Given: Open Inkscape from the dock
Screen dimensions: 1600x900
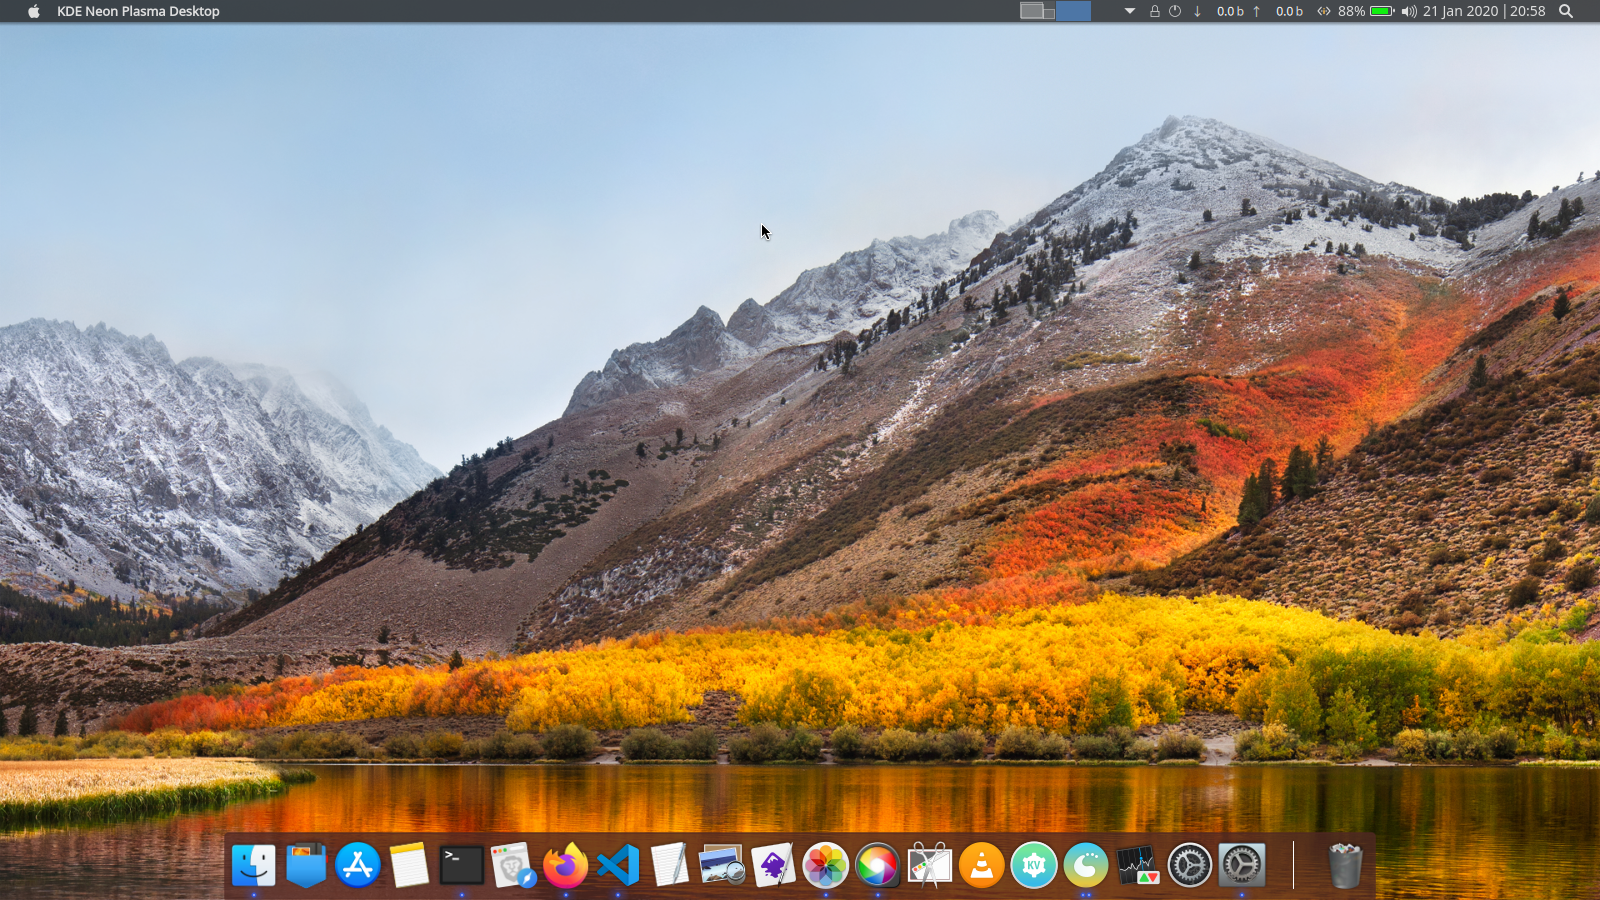Looking at the screenshot, I should coord(774,865).
